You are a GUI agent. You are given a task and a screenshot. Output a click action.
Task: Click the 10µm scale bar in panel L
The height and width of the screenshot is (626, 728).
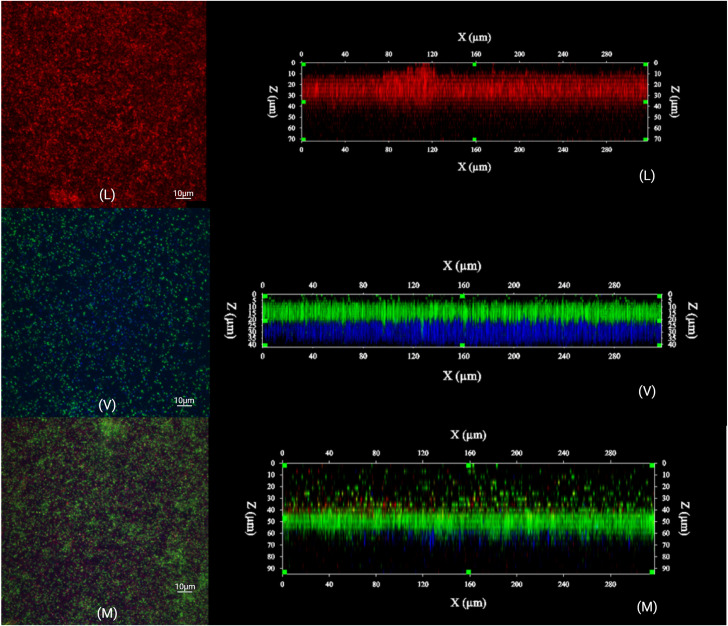(183, 195)
